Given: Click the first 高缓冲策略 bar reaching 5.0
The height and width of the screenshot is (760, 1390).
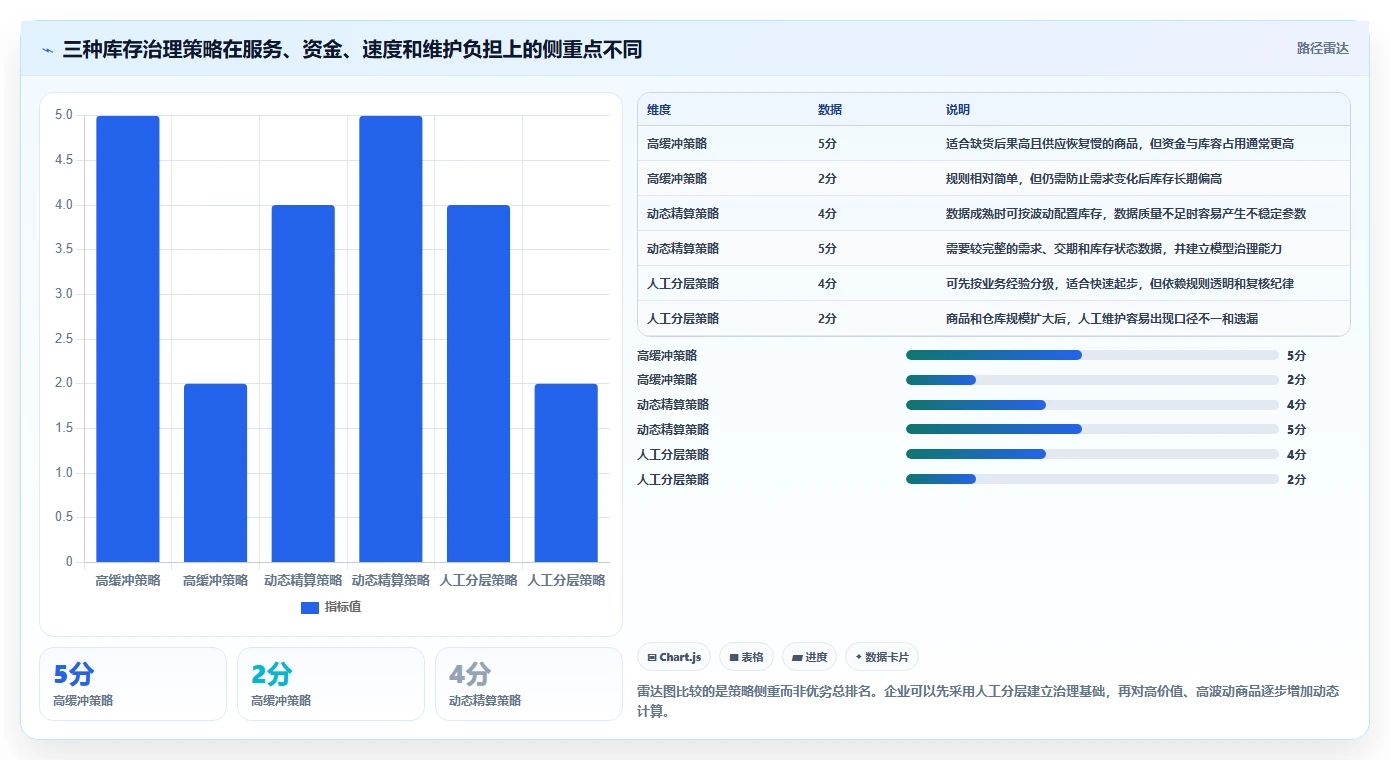Looking at the screenshot, I should pos(128,339).
